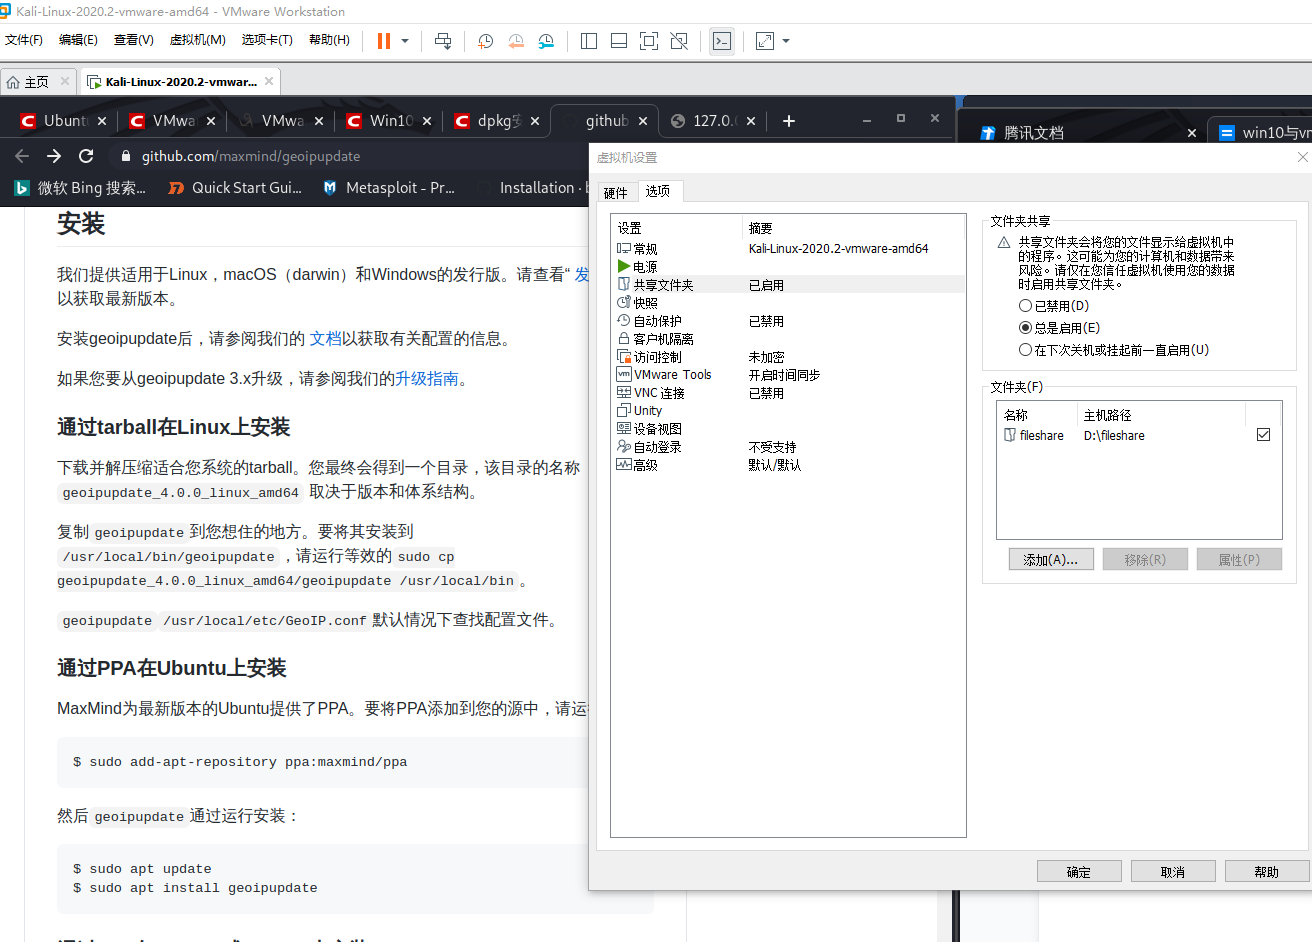Open the Metasploit bookmark
Image resolution: width=1312 pixels, height=942 pixels.
coord(389,188)
